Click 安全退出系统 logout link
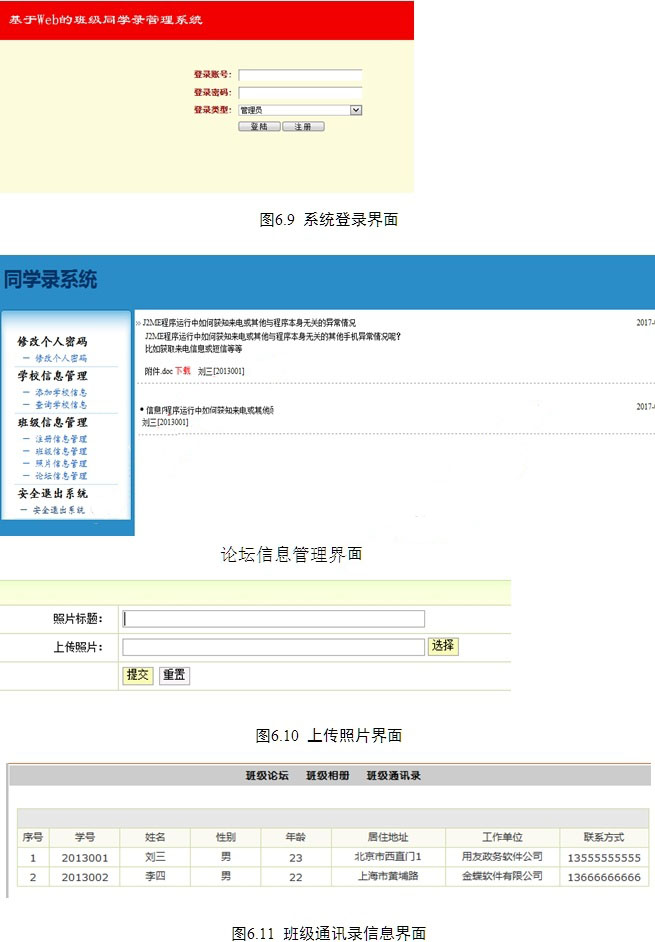Screen dimensions: 655x942 [x=58, y=510]
